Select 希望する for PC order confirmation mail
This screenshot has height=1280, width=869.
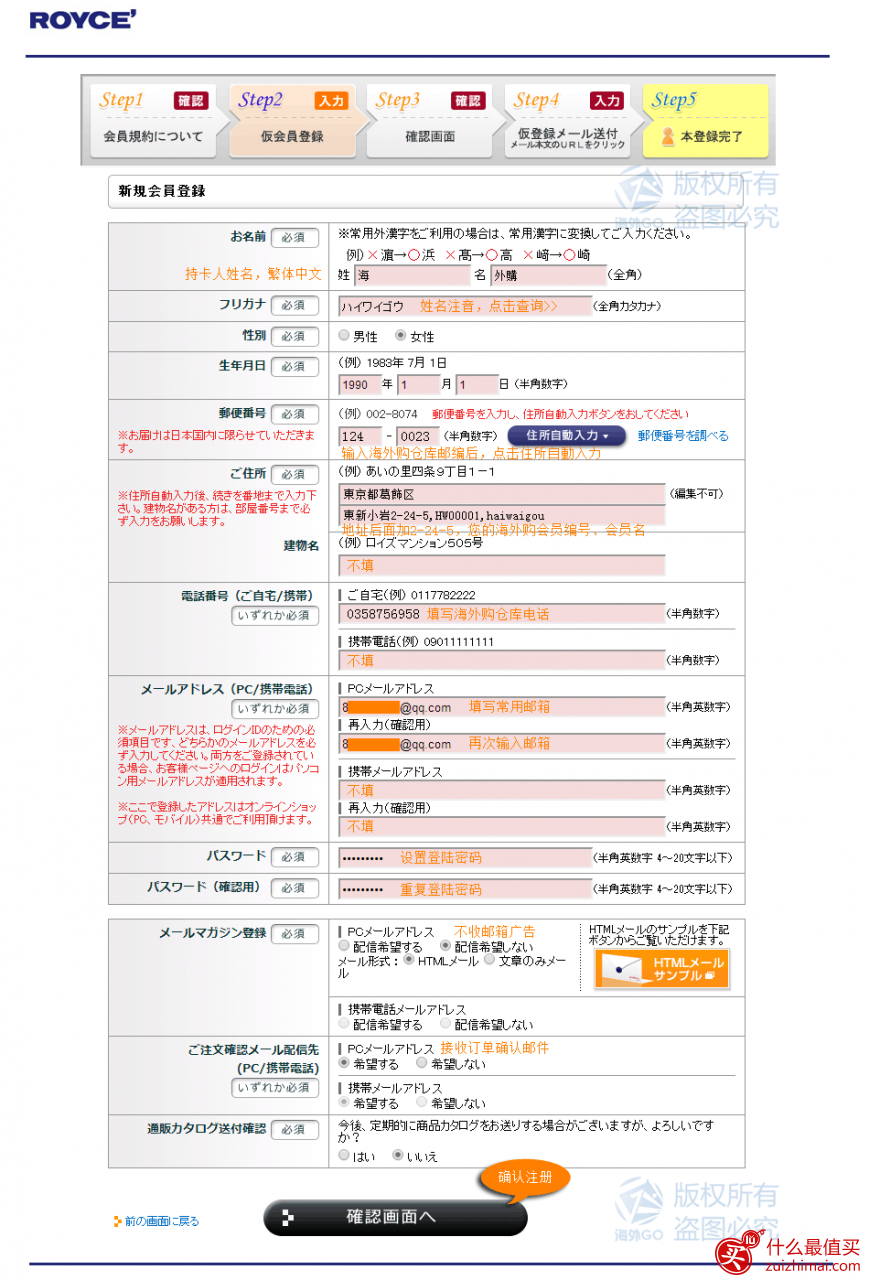point(344,1063)
